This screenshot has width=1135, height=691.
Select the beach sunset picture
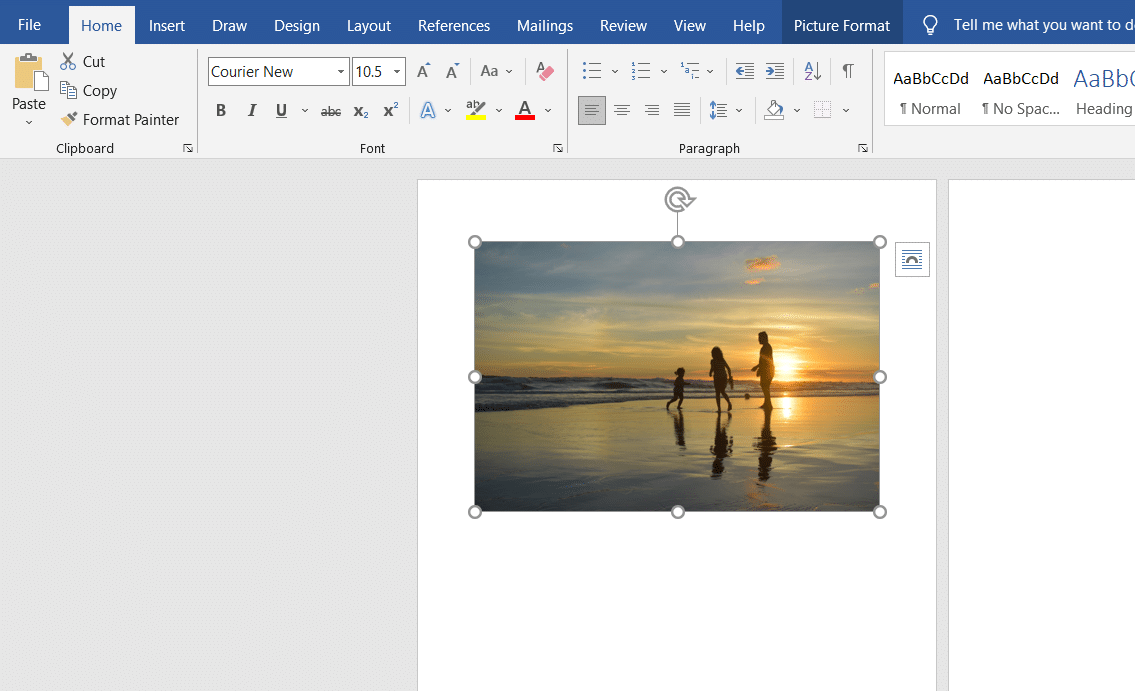click(677, 376)
